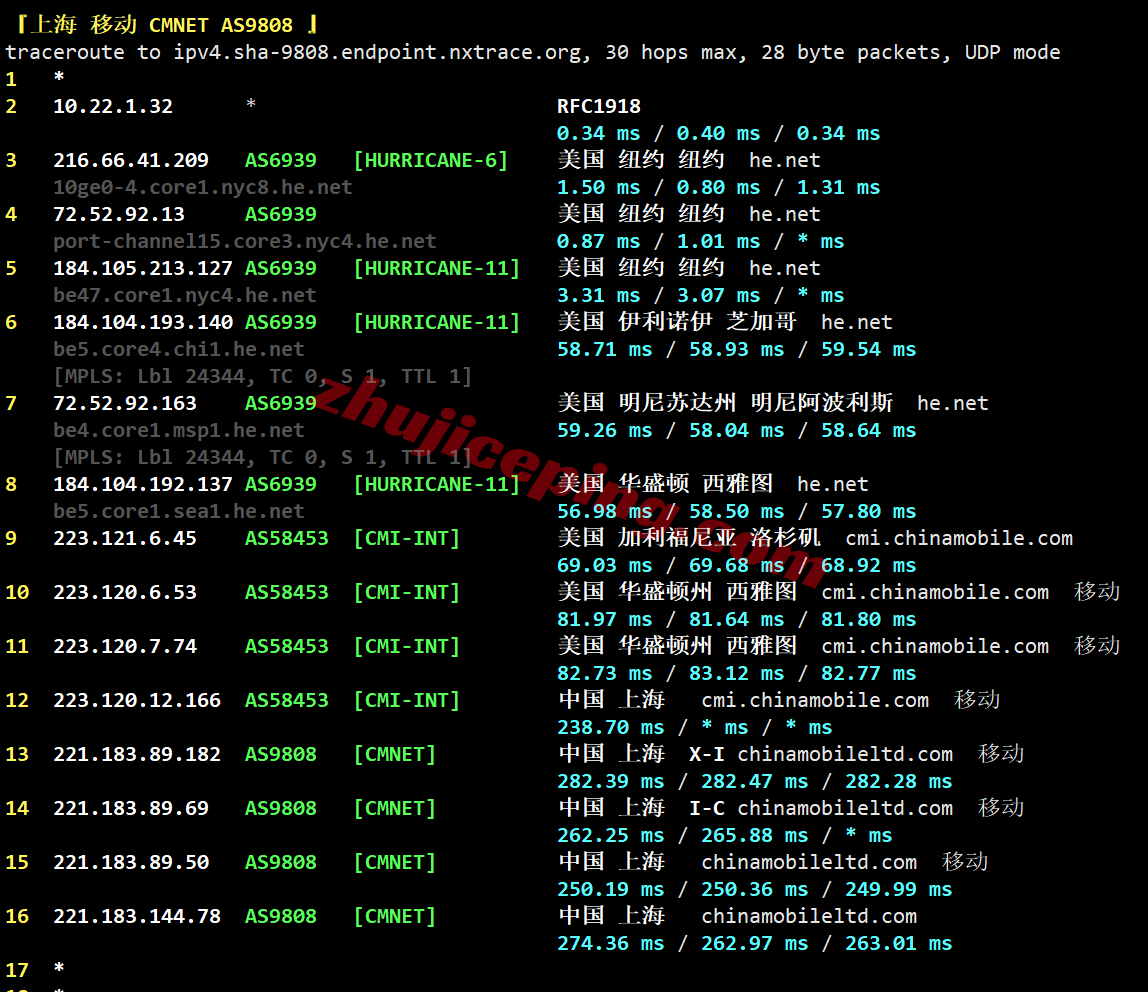
Task: Click IP address 221.183.89.69
Action: [x=131, y=808]
